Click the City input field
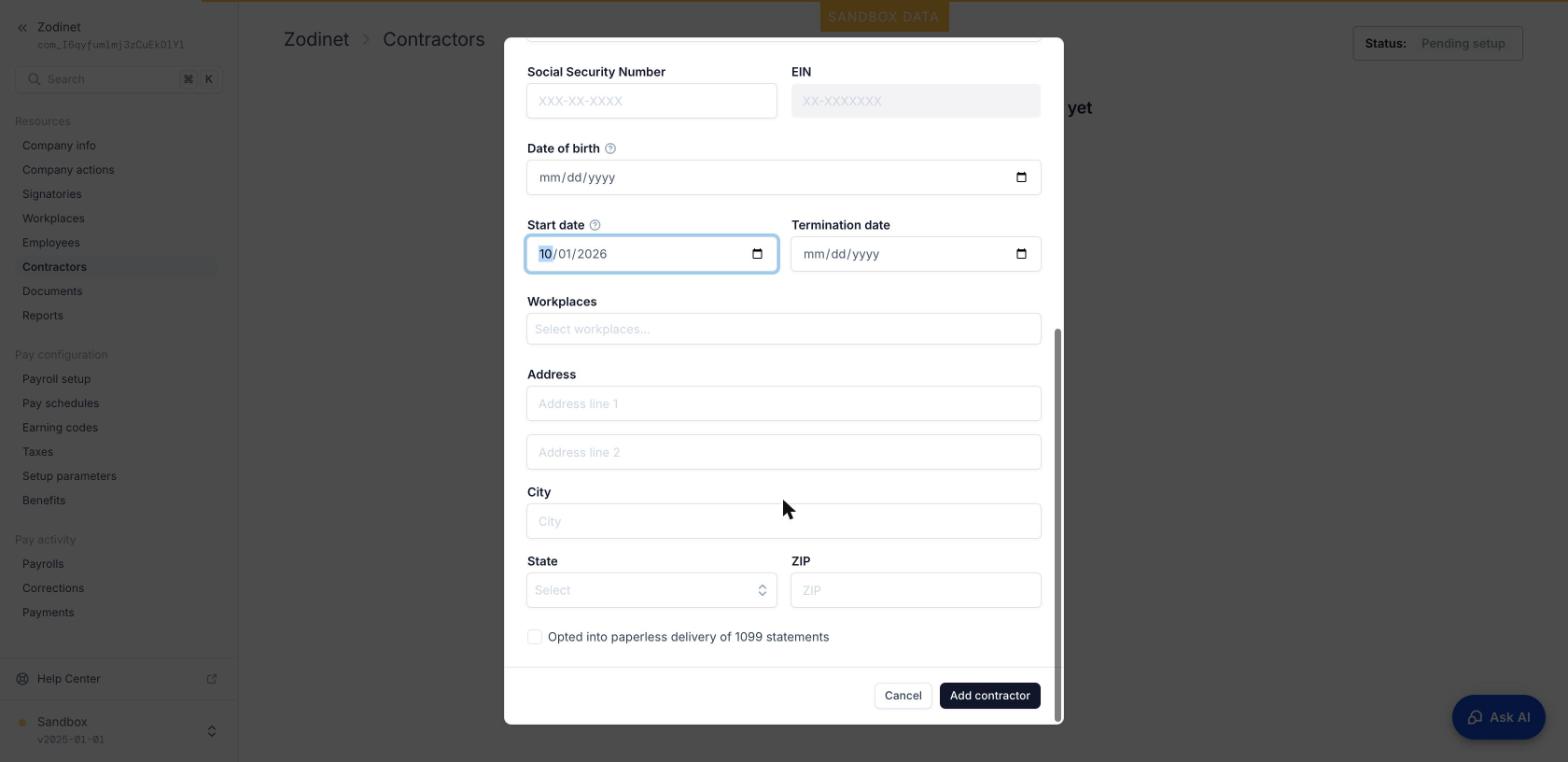Viewport: 1568px width, 762px height. click(784, 521)
